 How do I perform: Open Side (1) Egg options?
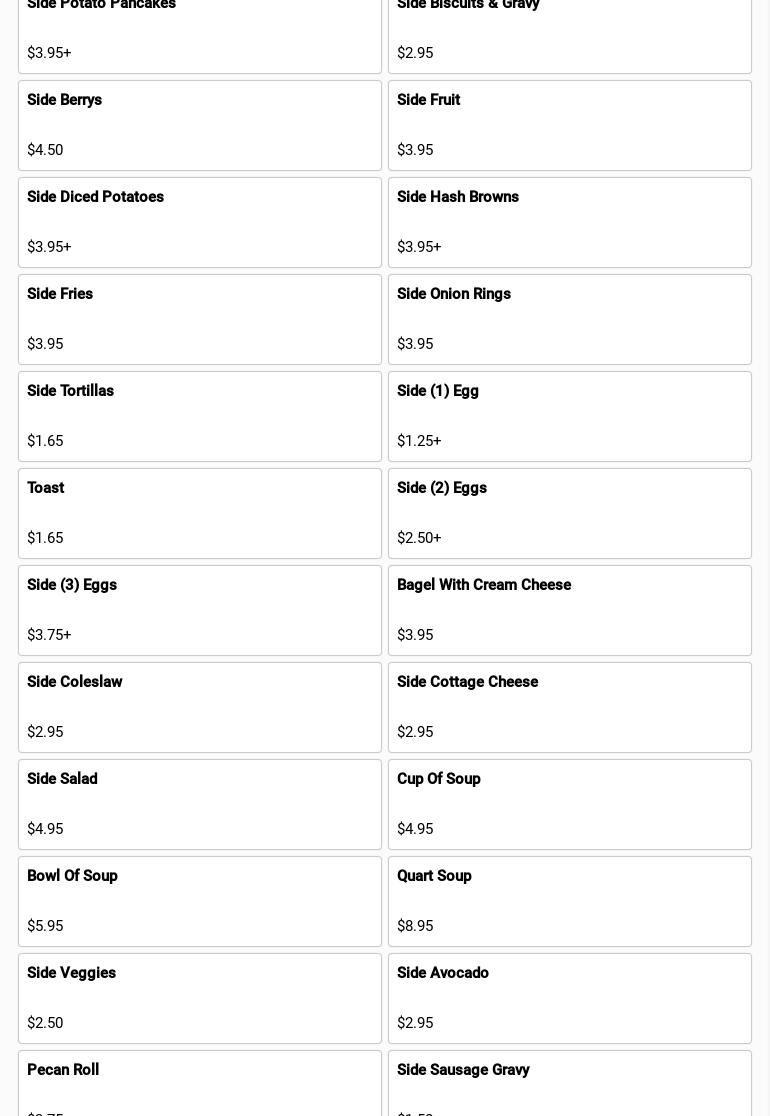[569, 416]
